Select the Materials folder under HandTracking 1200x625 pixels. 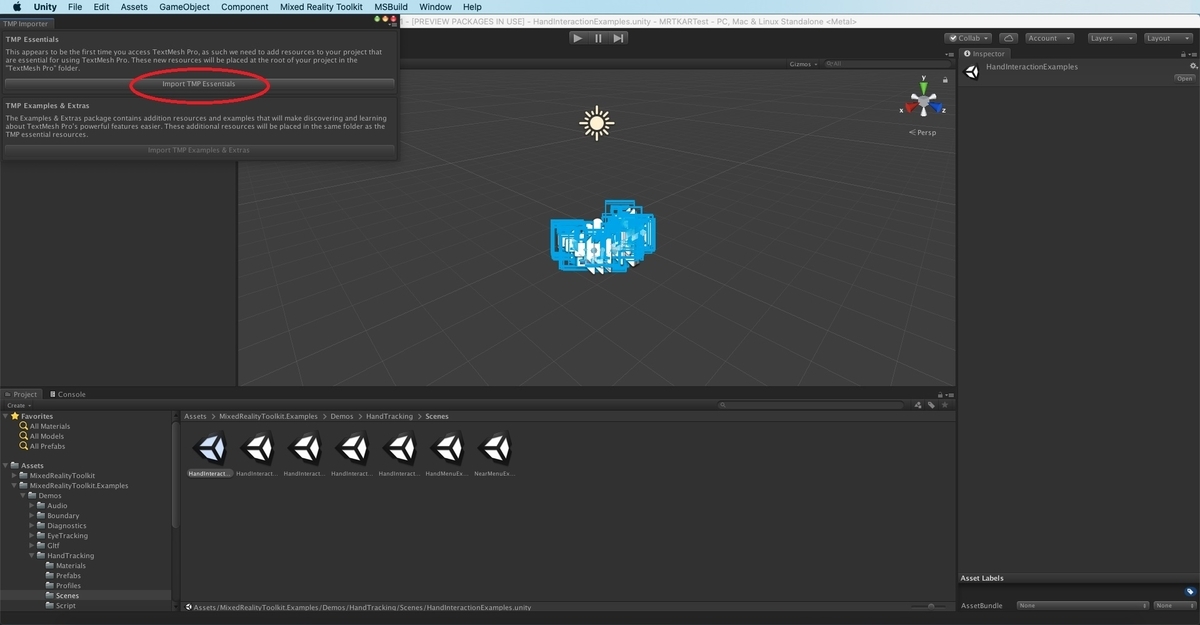coord(70,565)
